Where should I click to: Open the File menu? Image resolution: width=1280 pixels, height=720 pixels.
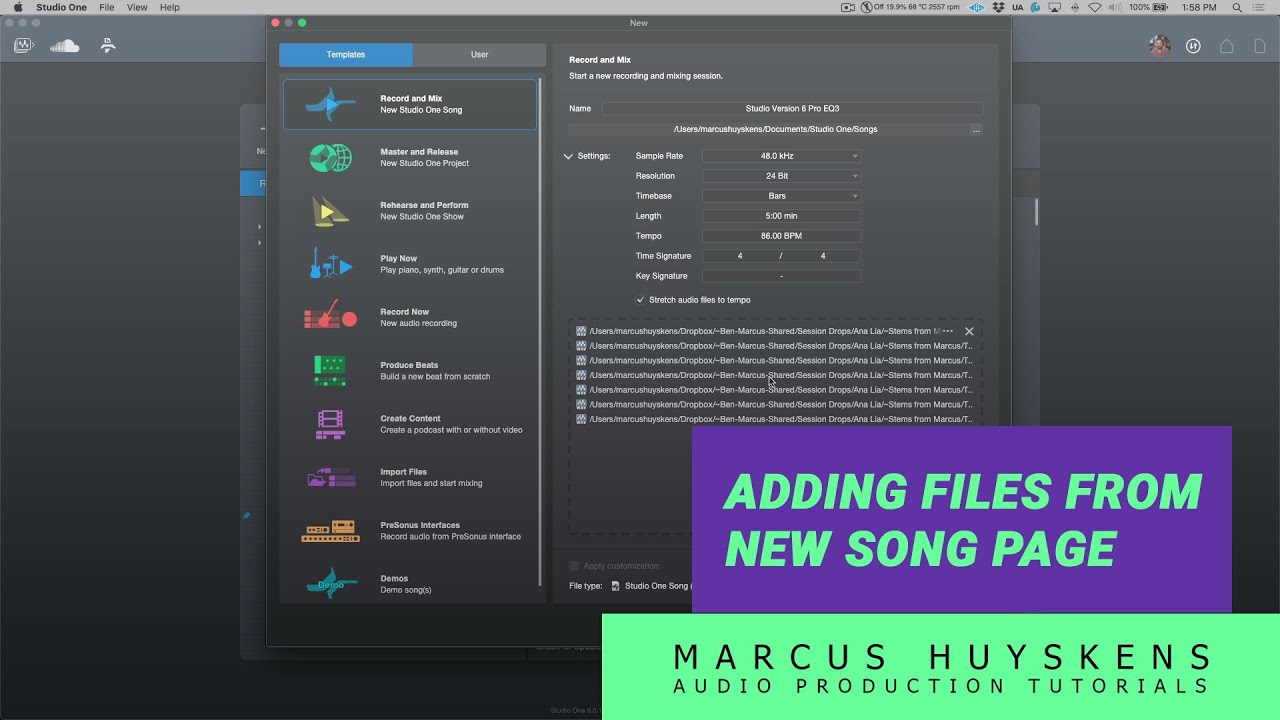(x=107, y=7)
